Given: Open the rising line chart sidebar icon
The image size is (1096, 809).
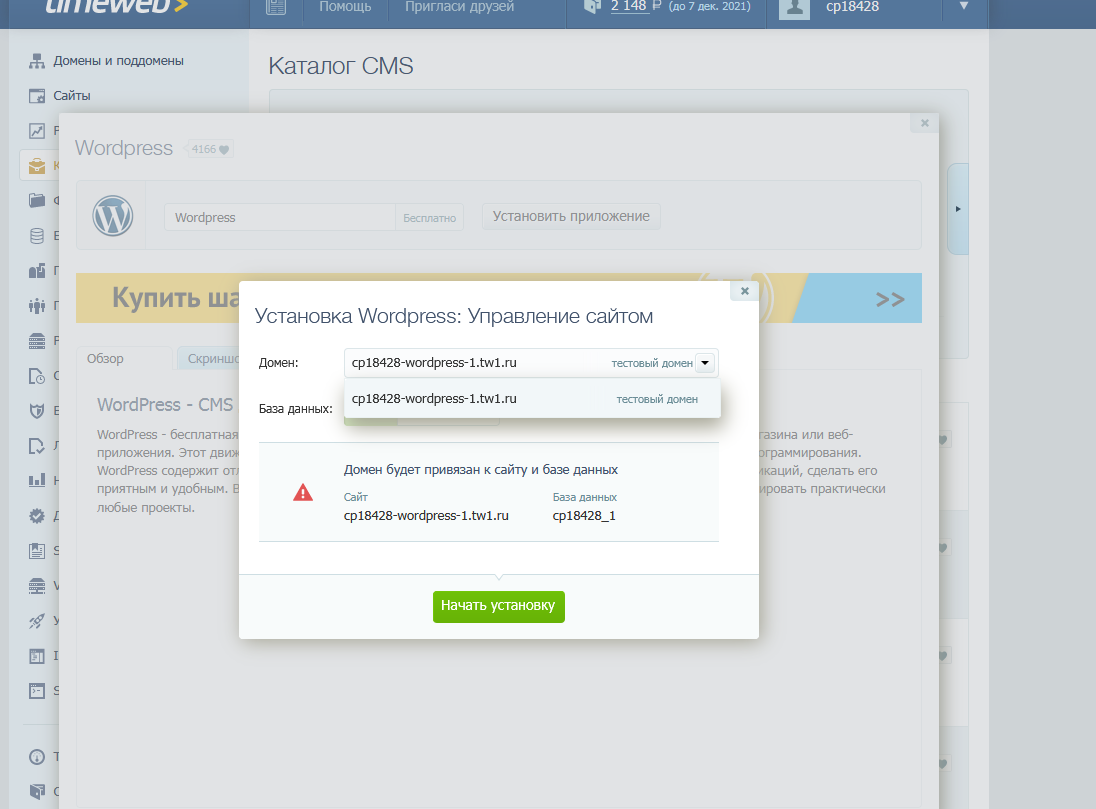Looking at the screenshot, I should [x=37, y=131].
